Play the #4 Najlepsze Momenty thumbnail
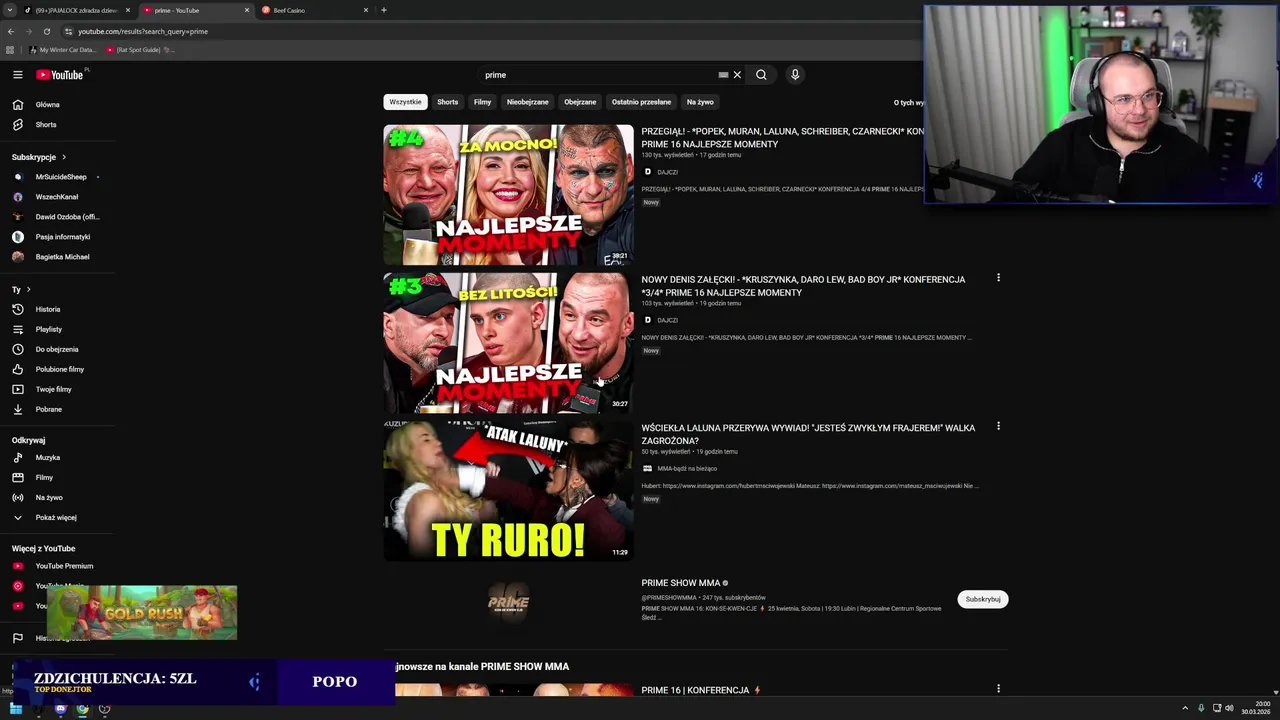This screenshot has height=720, width=1280. point(508,195)
